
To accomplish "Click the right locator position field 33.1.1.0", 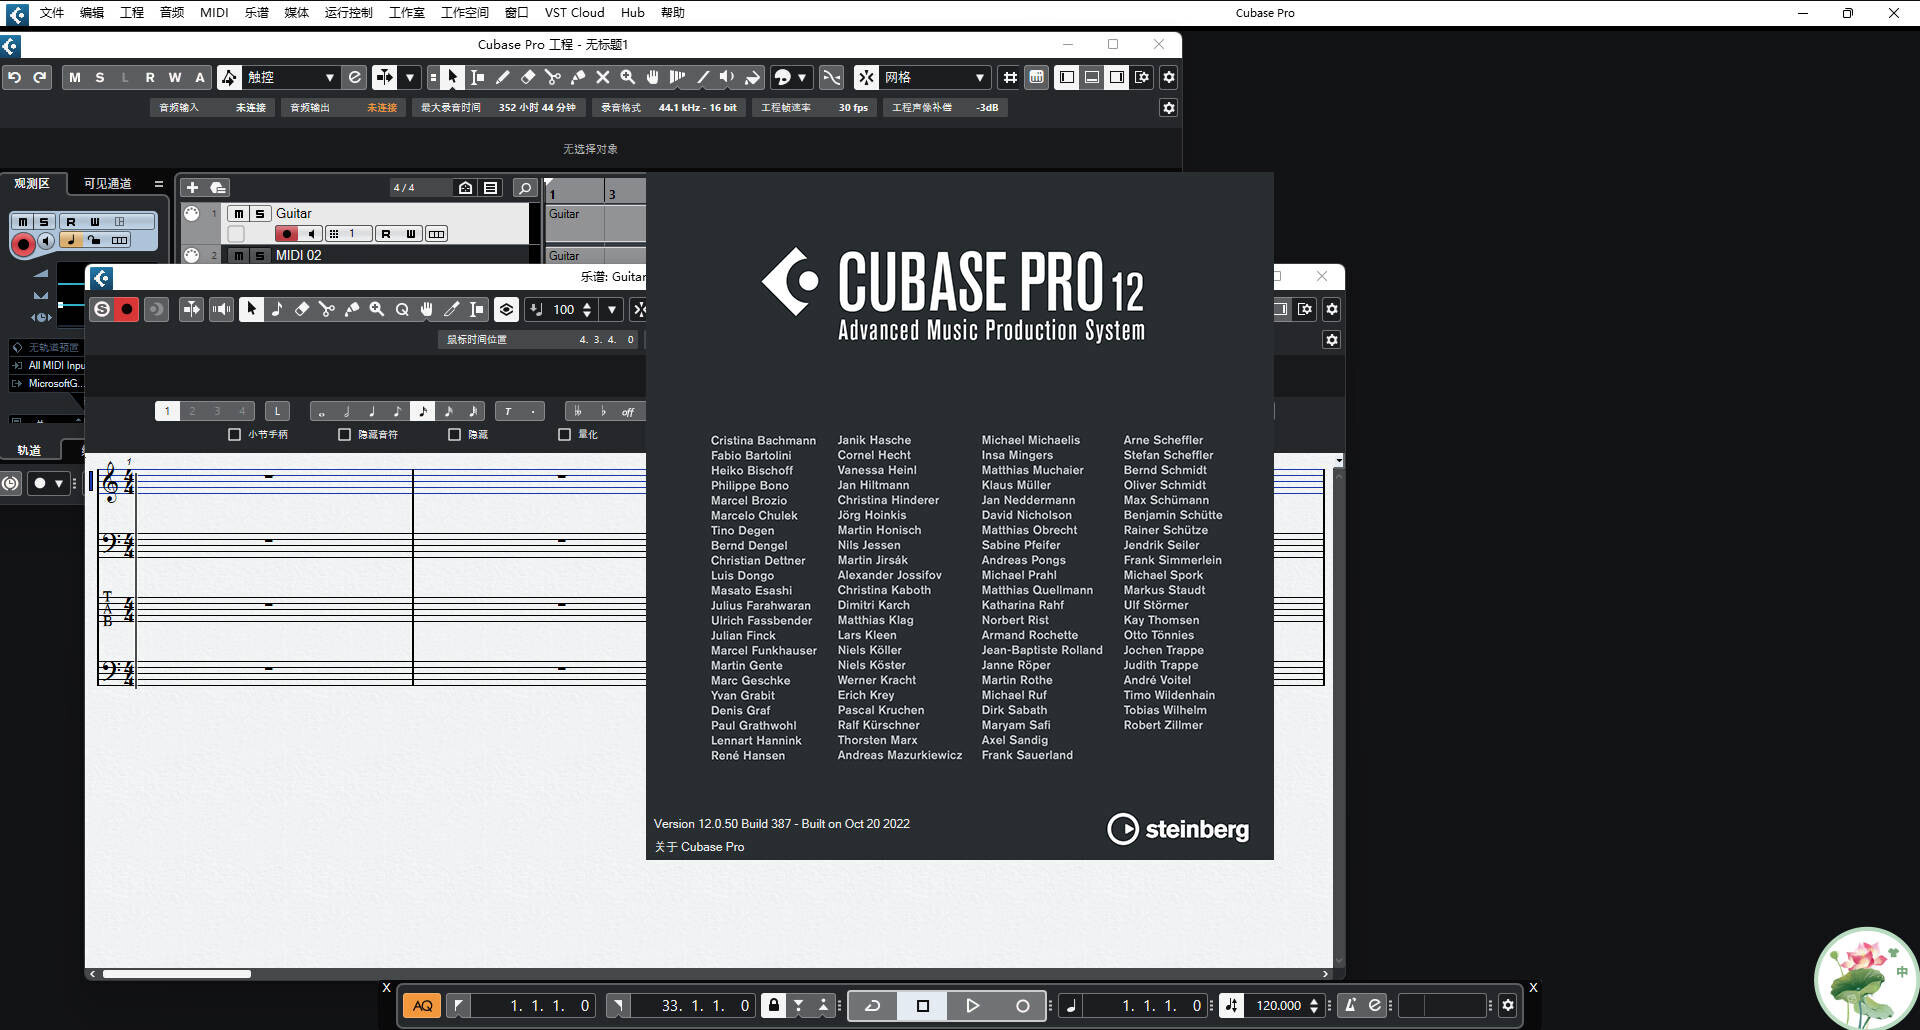I will point(693,1006).
